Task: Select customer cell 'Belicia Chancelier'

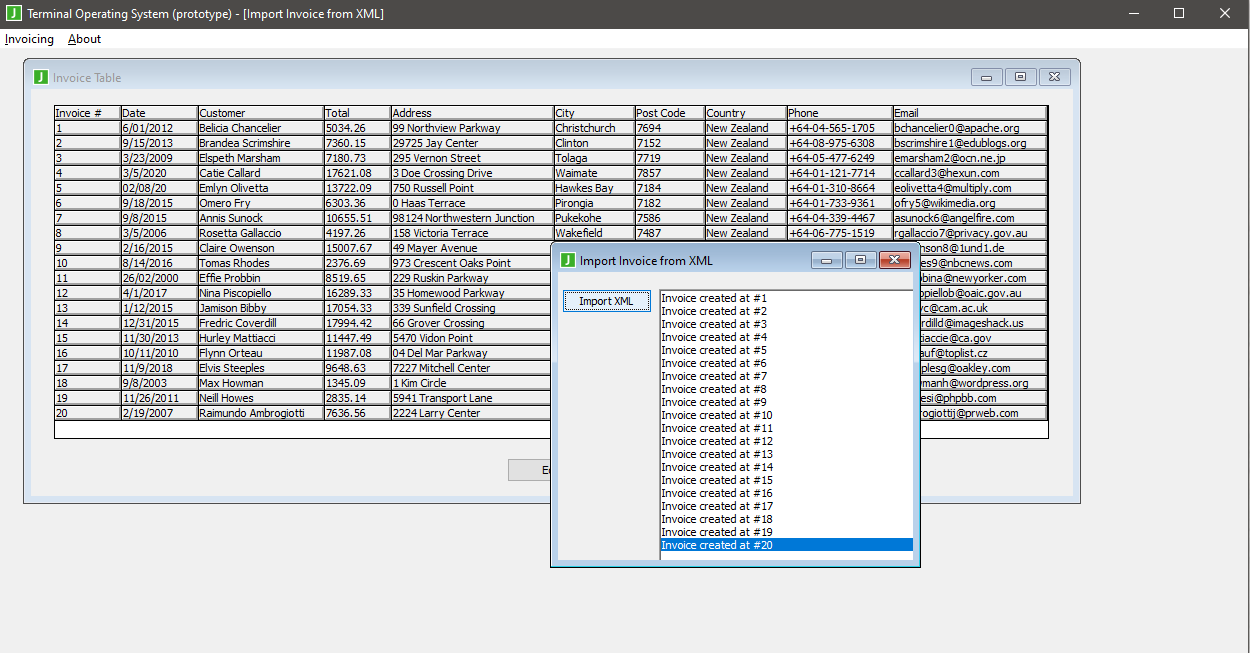Action: click(260, 128)
